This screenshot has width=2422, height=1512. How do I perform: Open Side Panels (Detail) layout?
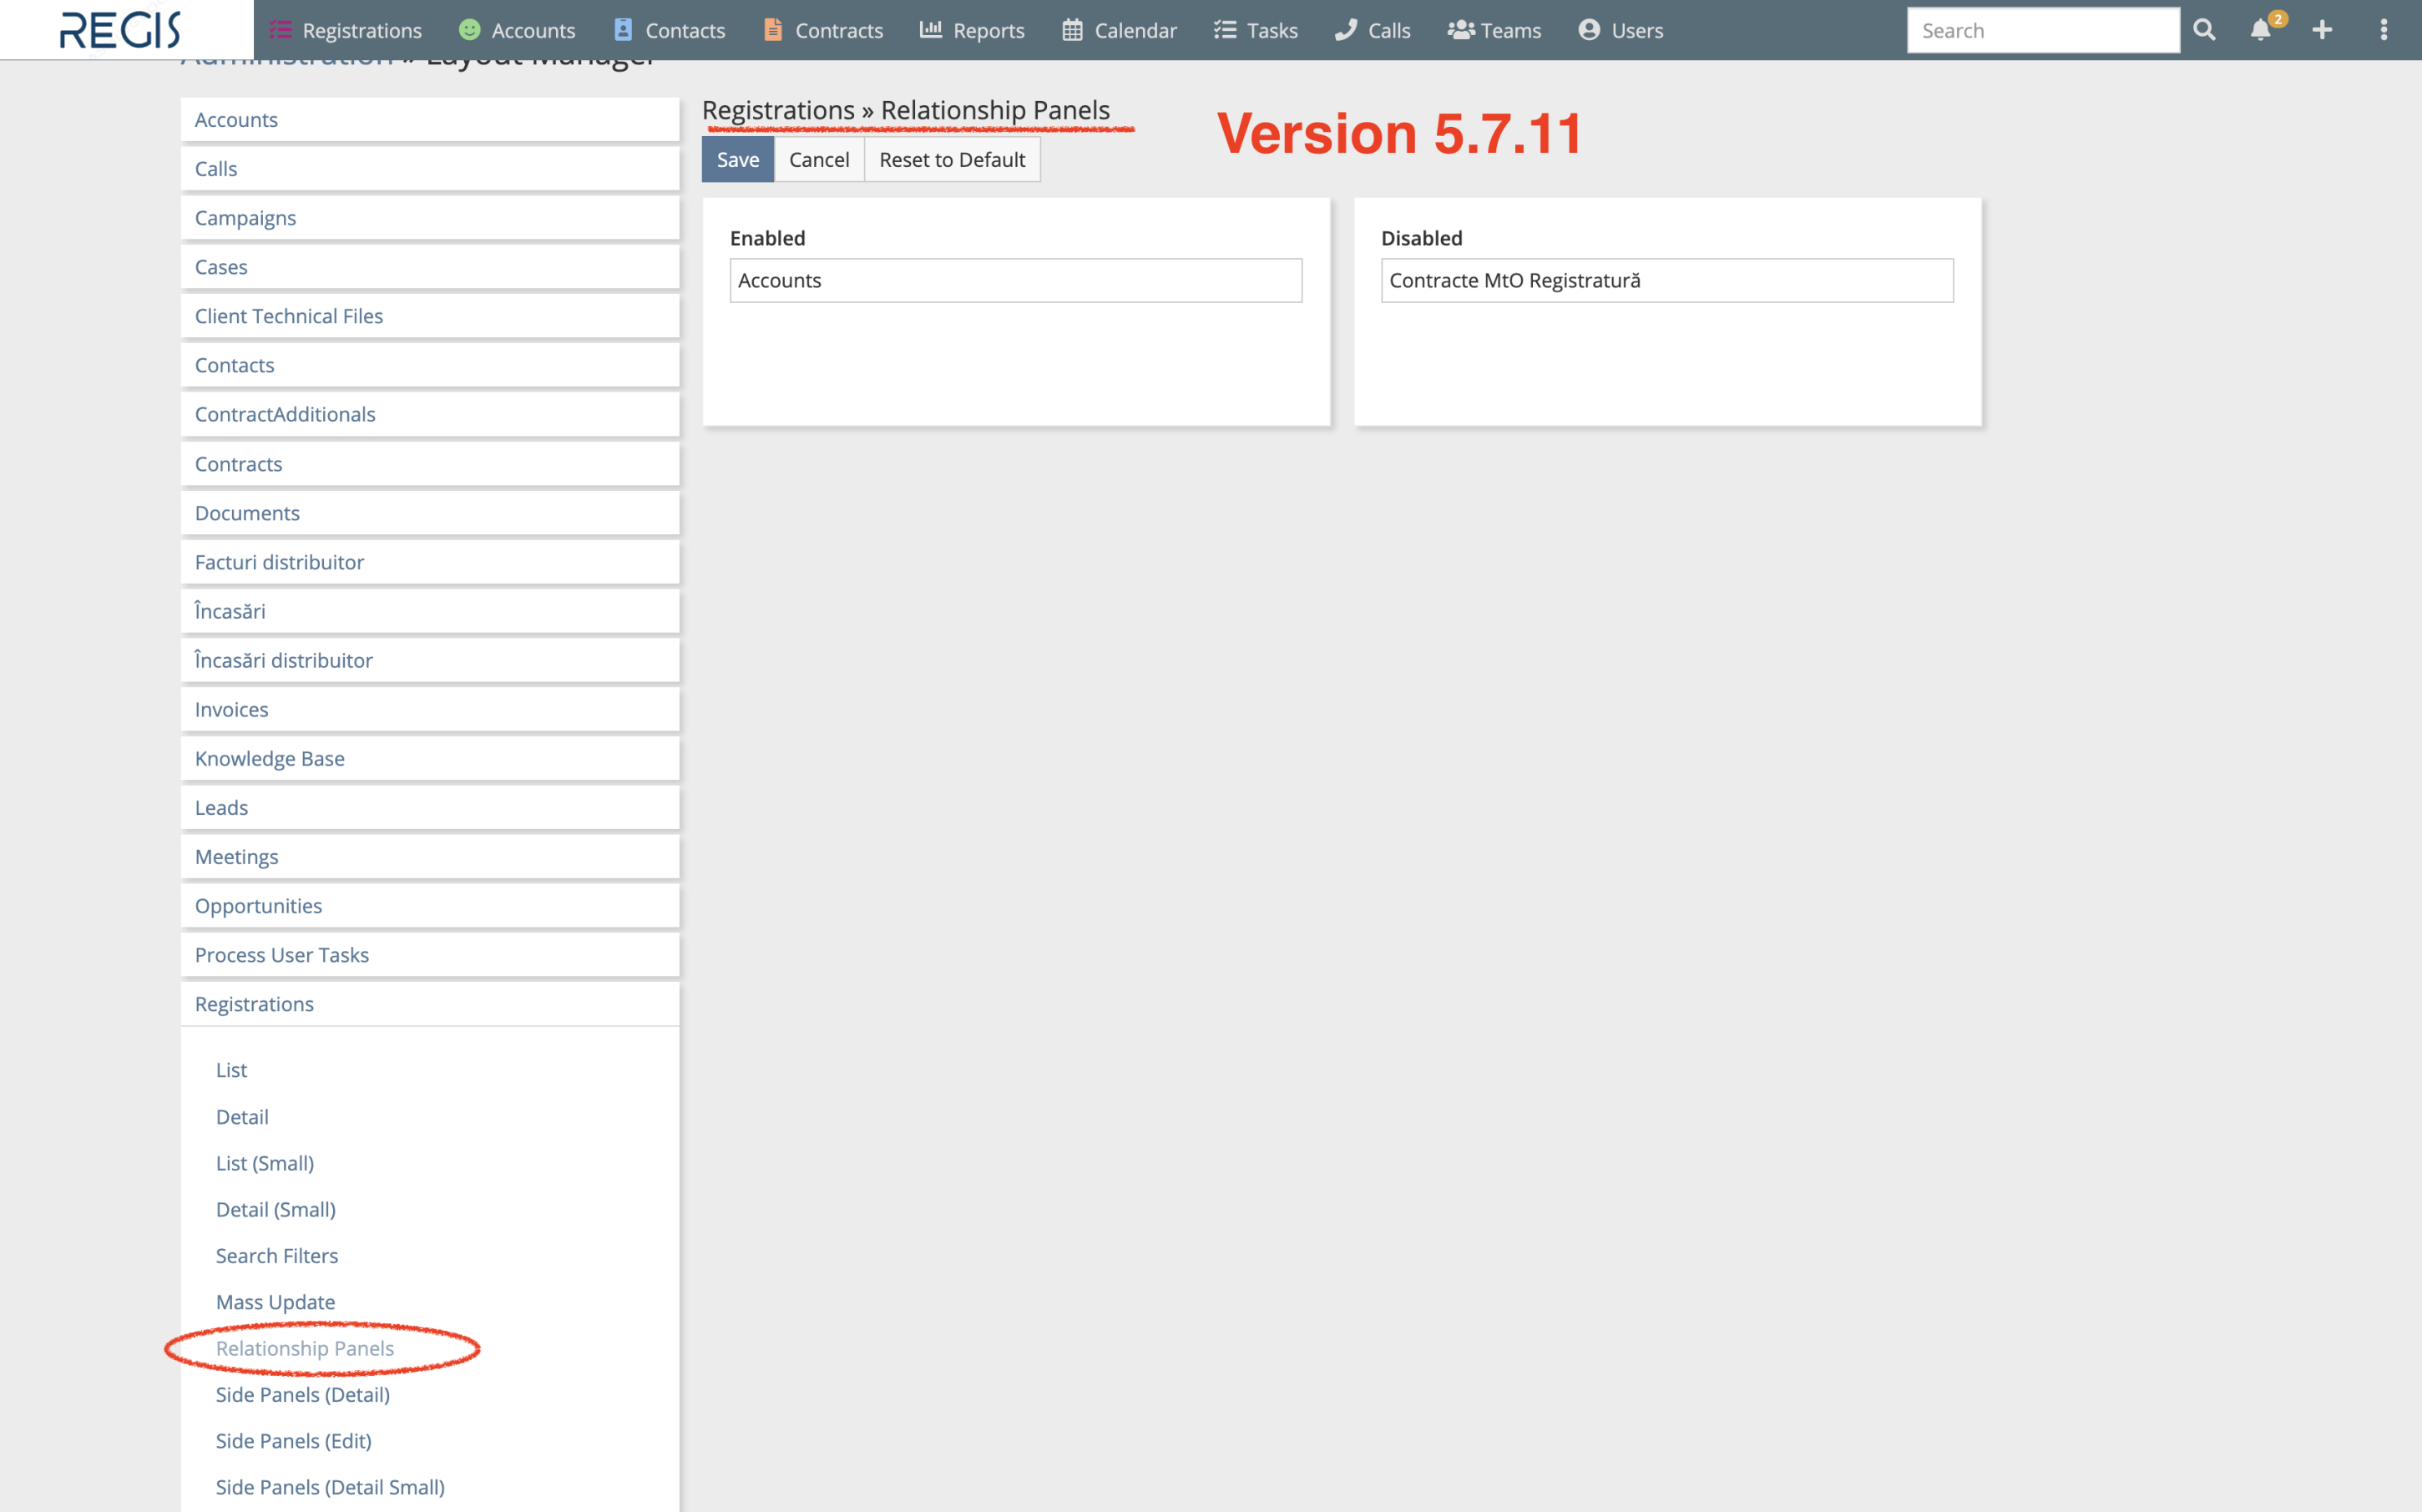[x=302, y=1394]
